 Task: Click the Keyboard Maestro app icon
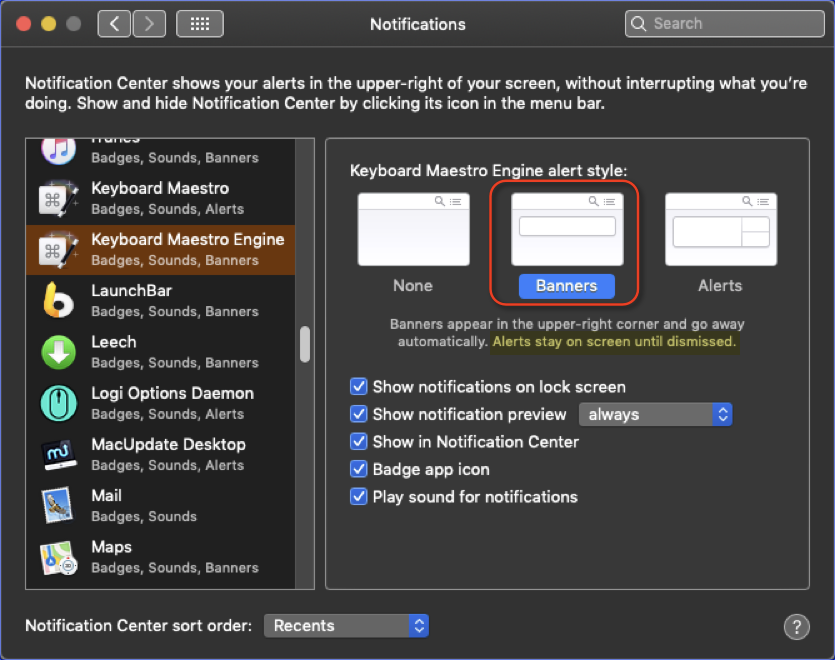59,198
